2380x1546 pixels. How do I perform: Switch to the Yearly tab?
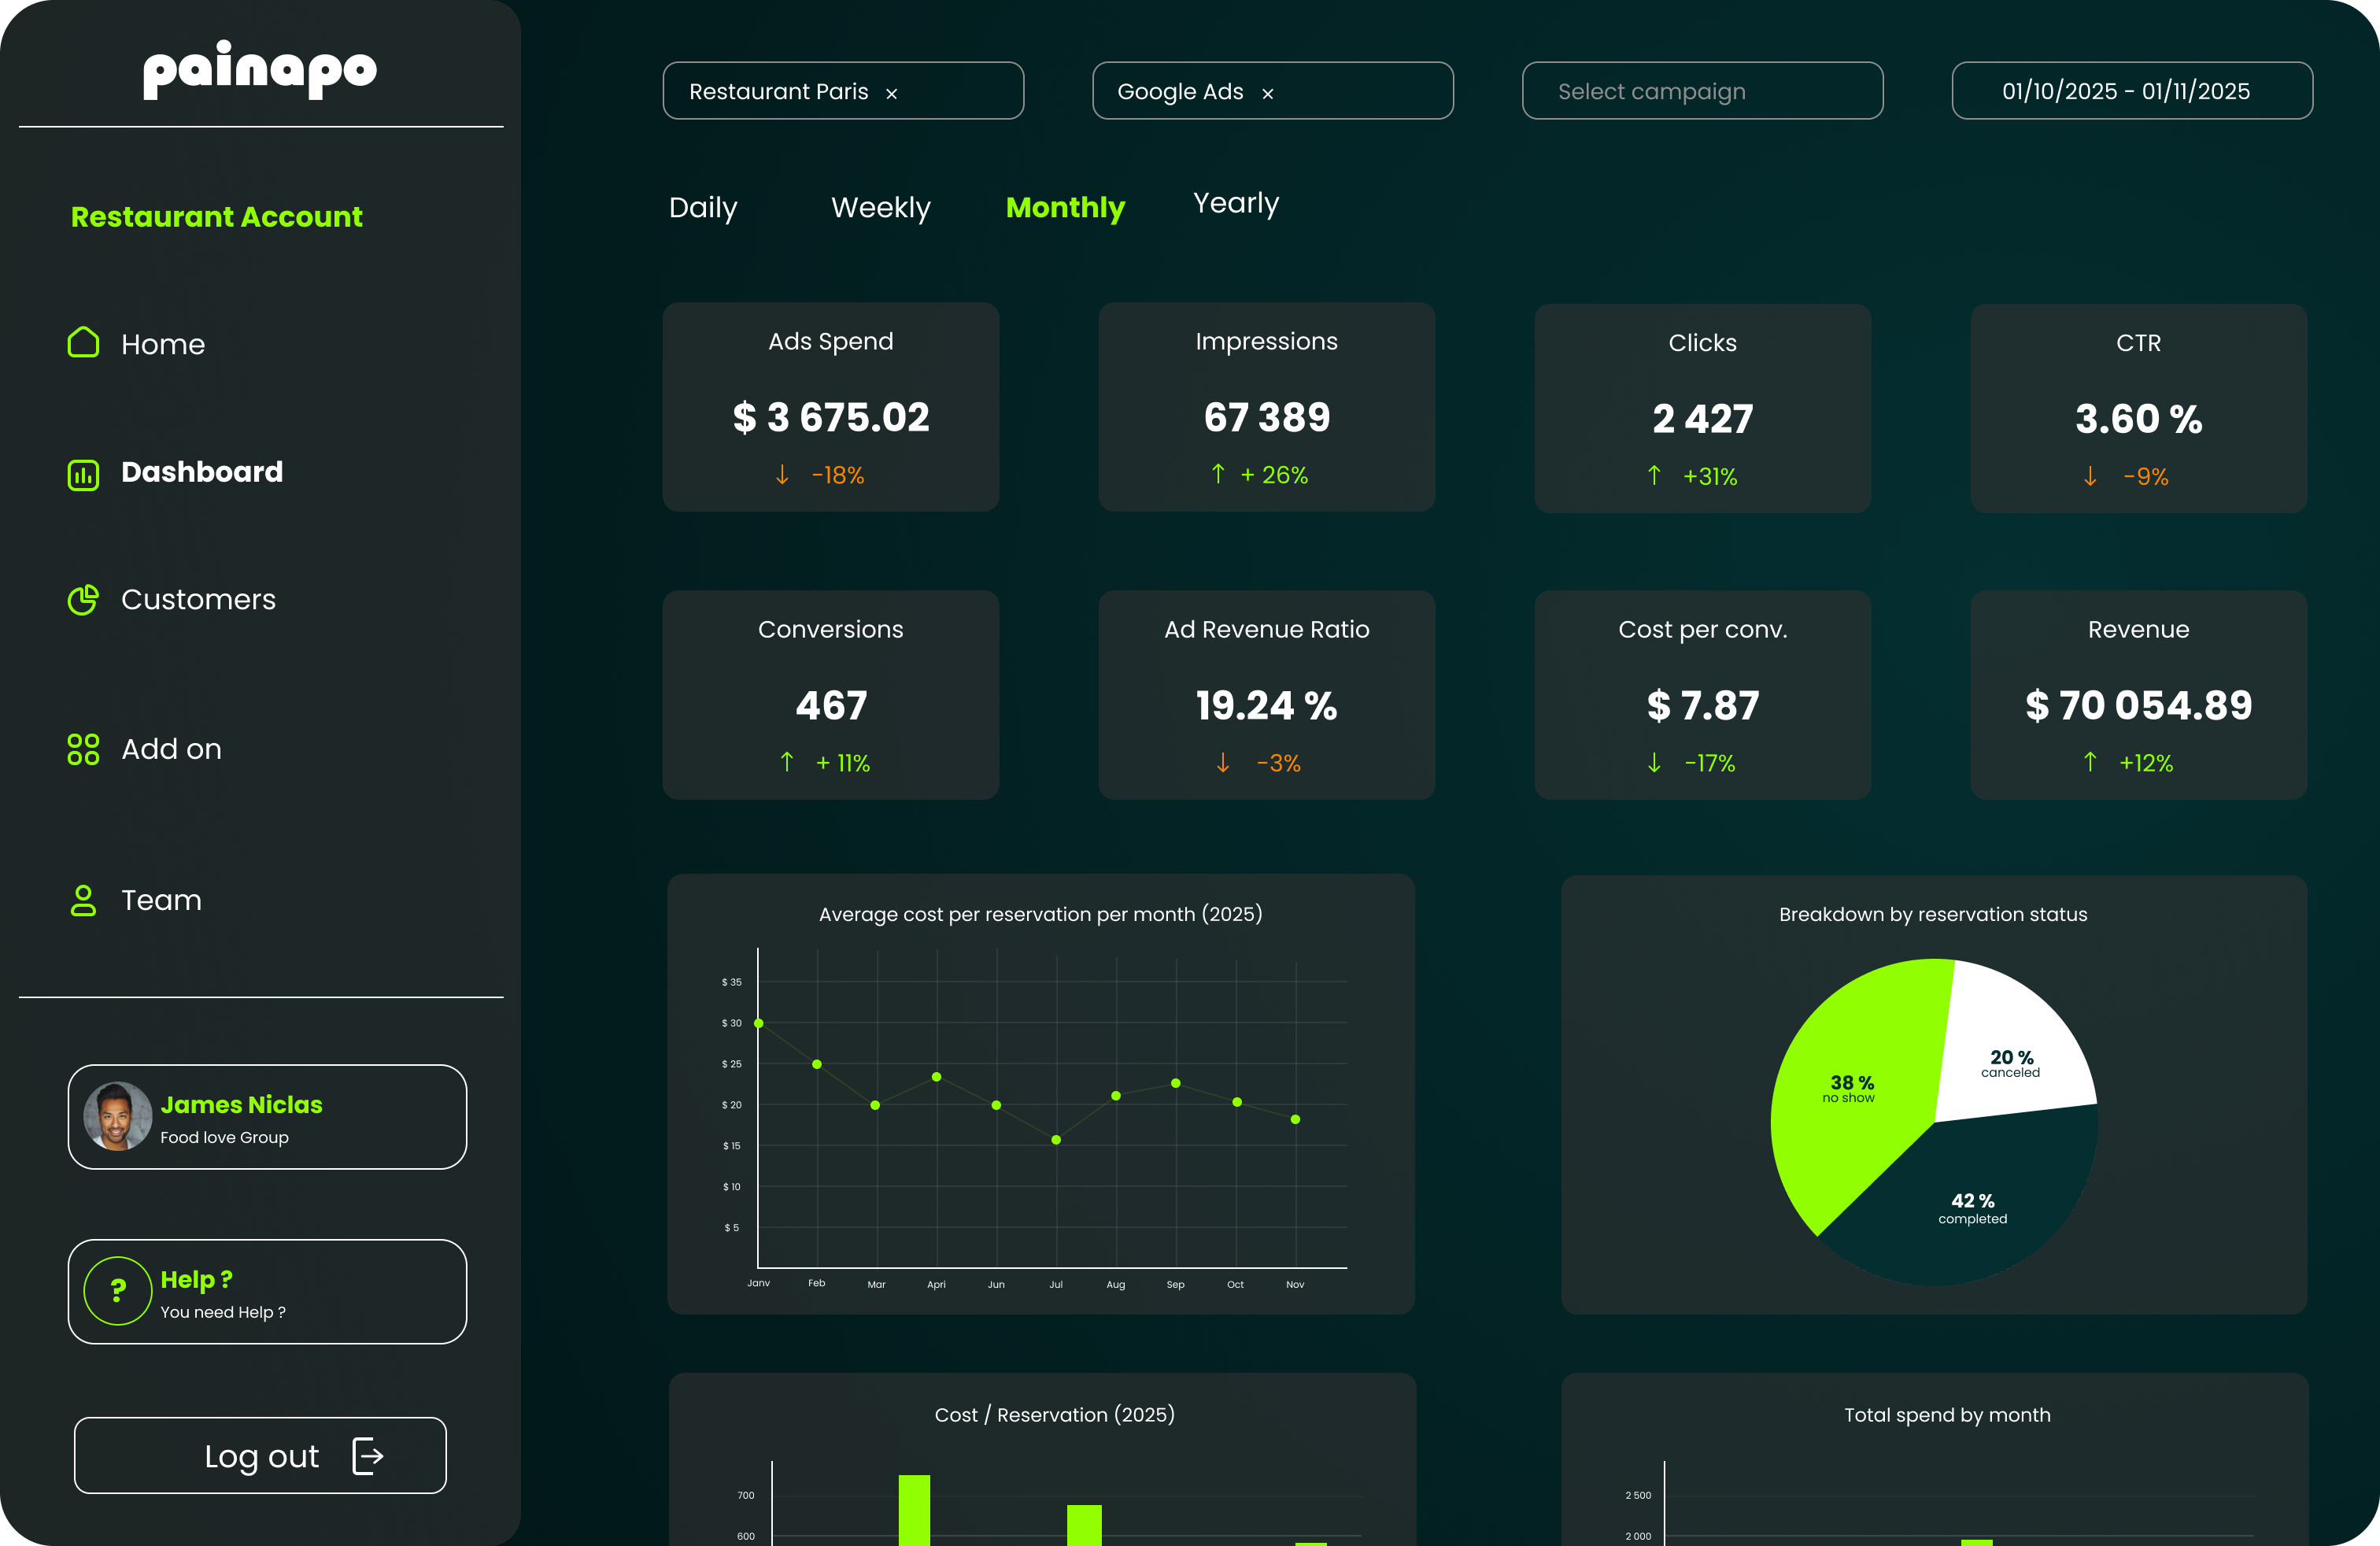(1235, 203)
